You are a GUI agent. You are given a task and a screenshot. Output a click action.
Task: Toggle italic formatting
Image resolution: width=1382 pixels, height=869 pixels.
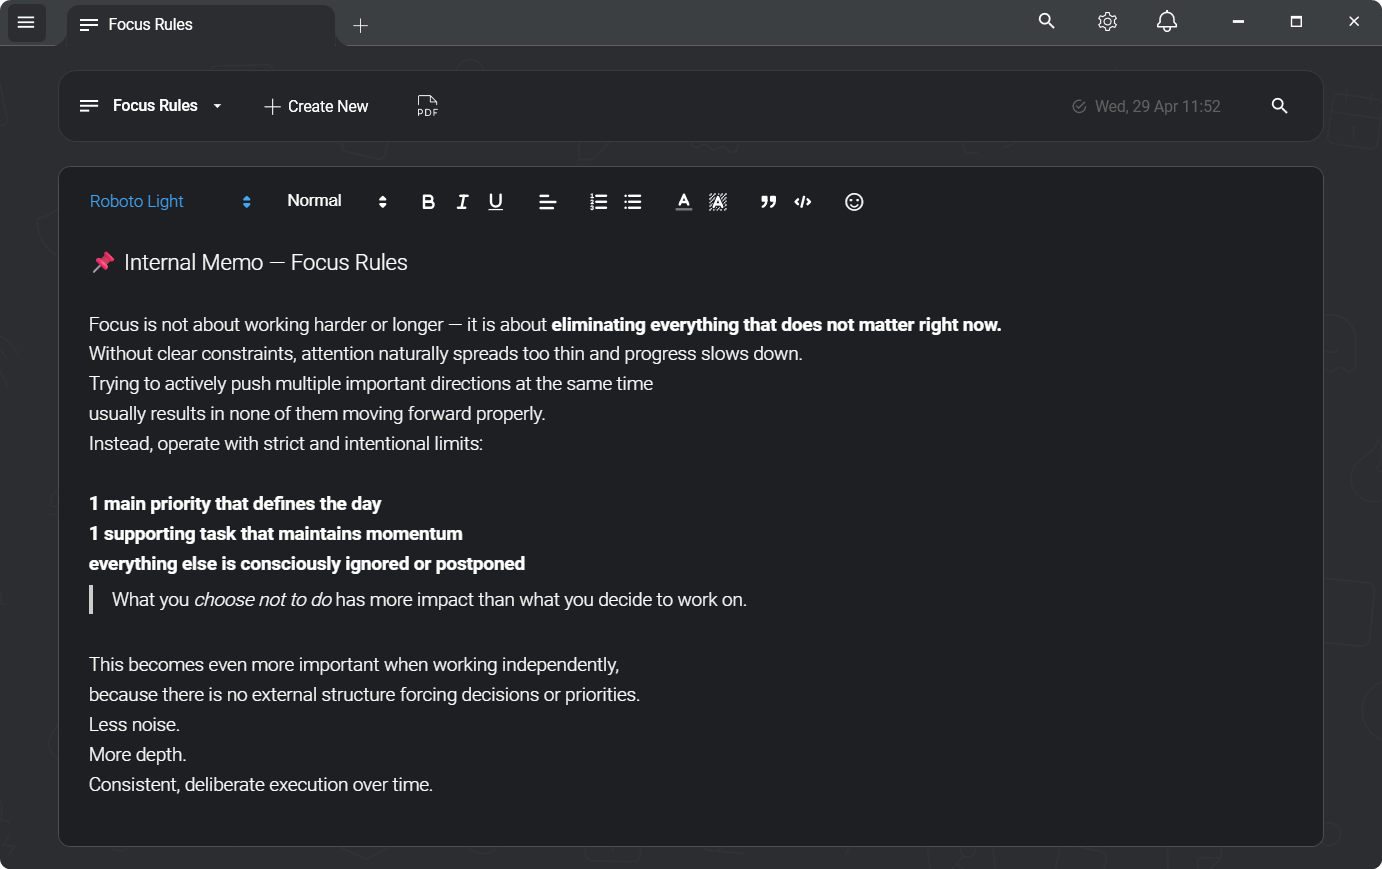pyautogui.click(x=462, y=202)
